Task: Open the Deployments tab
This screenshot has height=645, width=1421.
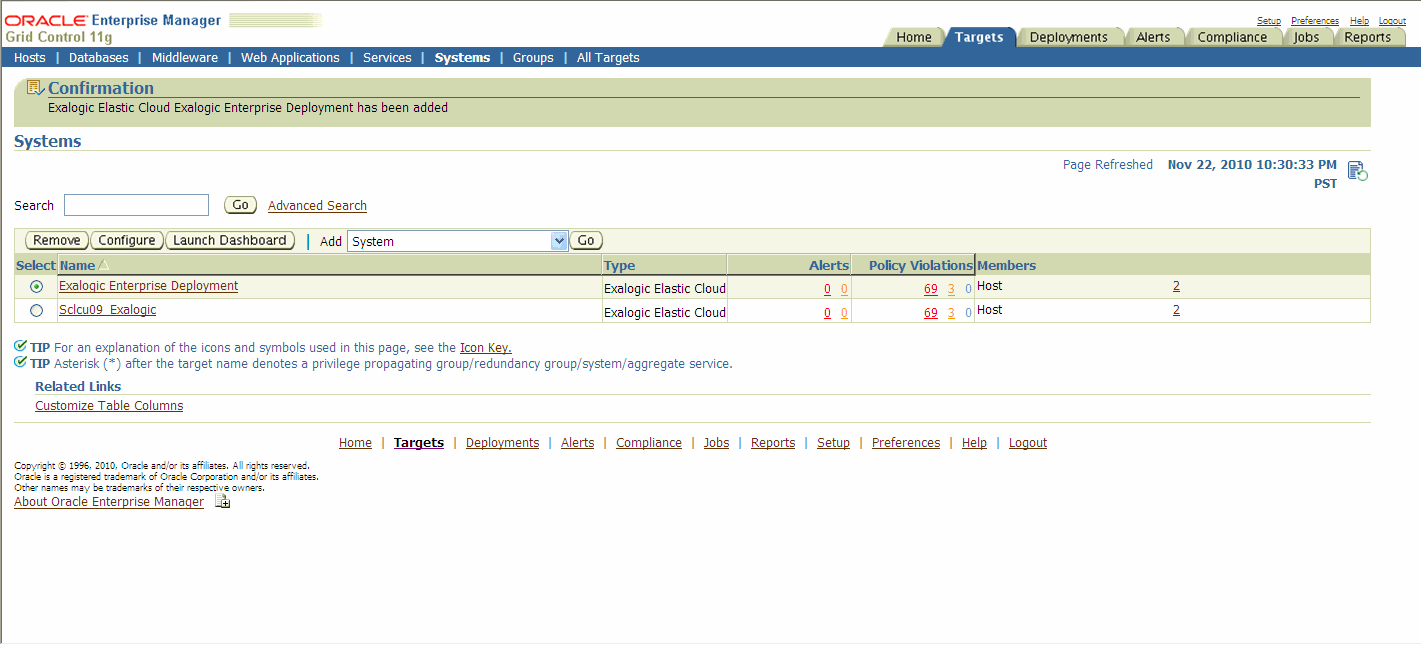Action: pos(1069,37)
